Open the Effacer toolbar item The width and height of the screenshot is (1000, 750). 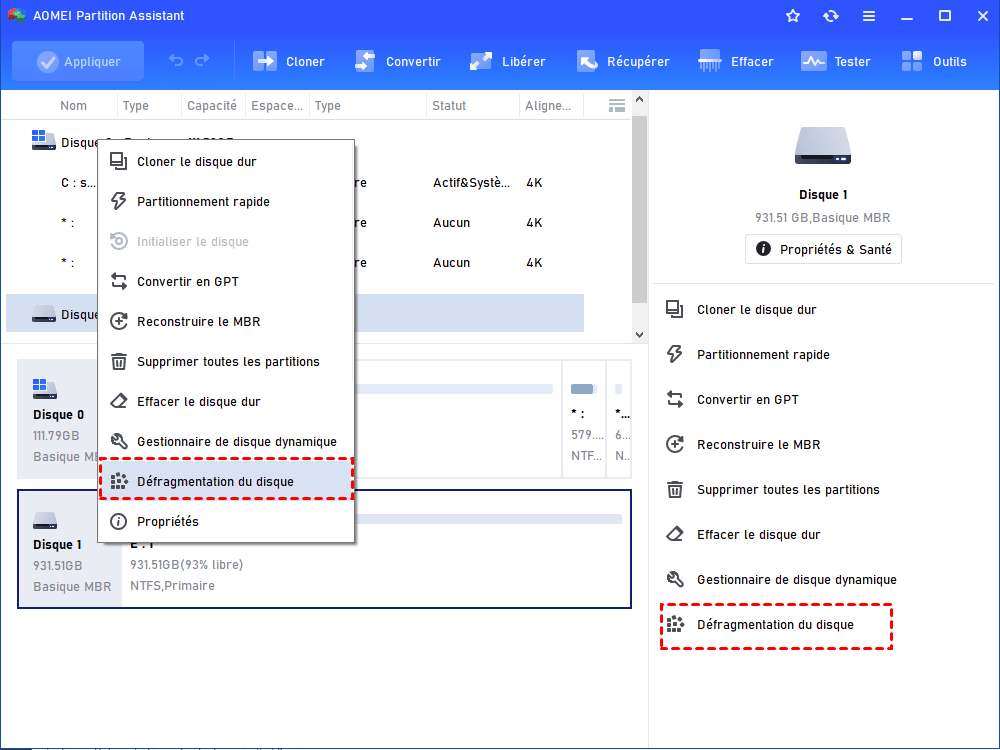735,61
